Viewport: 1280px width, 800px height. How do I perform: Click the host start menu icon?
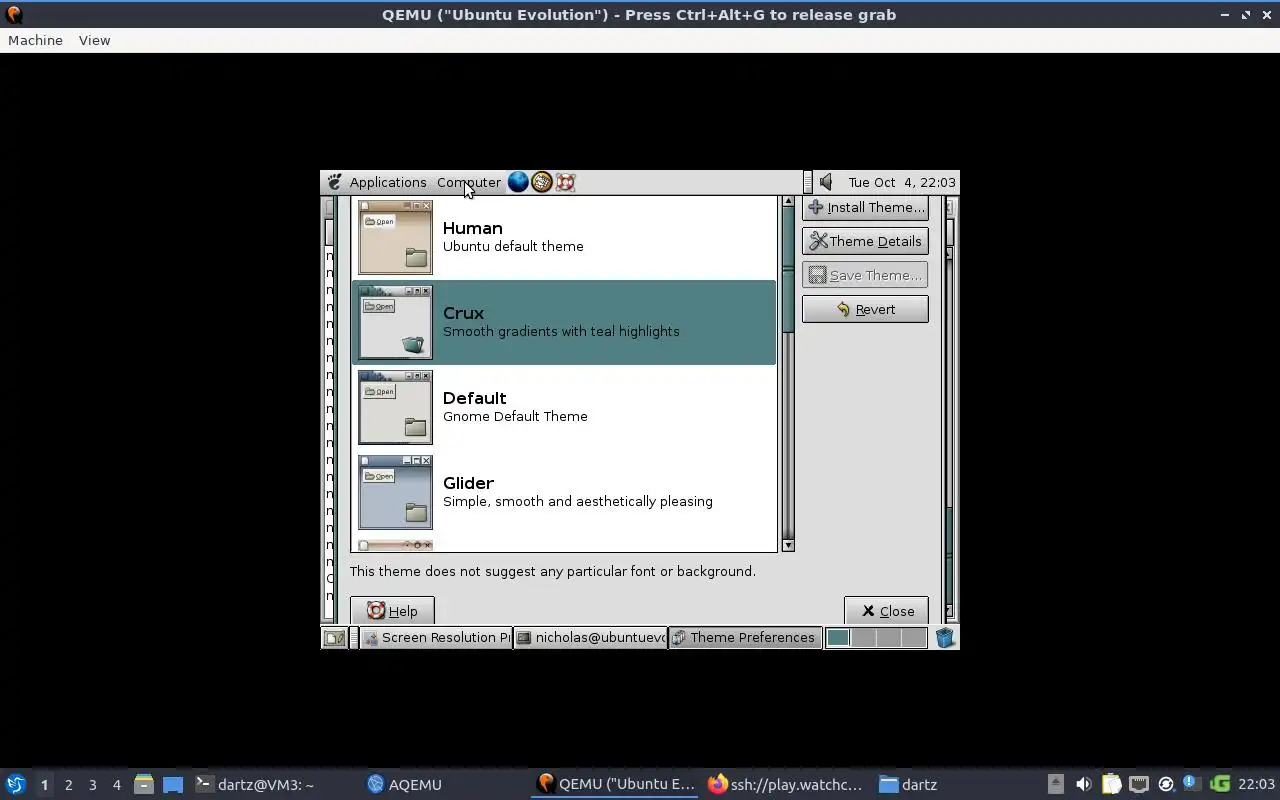click(15, 784)
